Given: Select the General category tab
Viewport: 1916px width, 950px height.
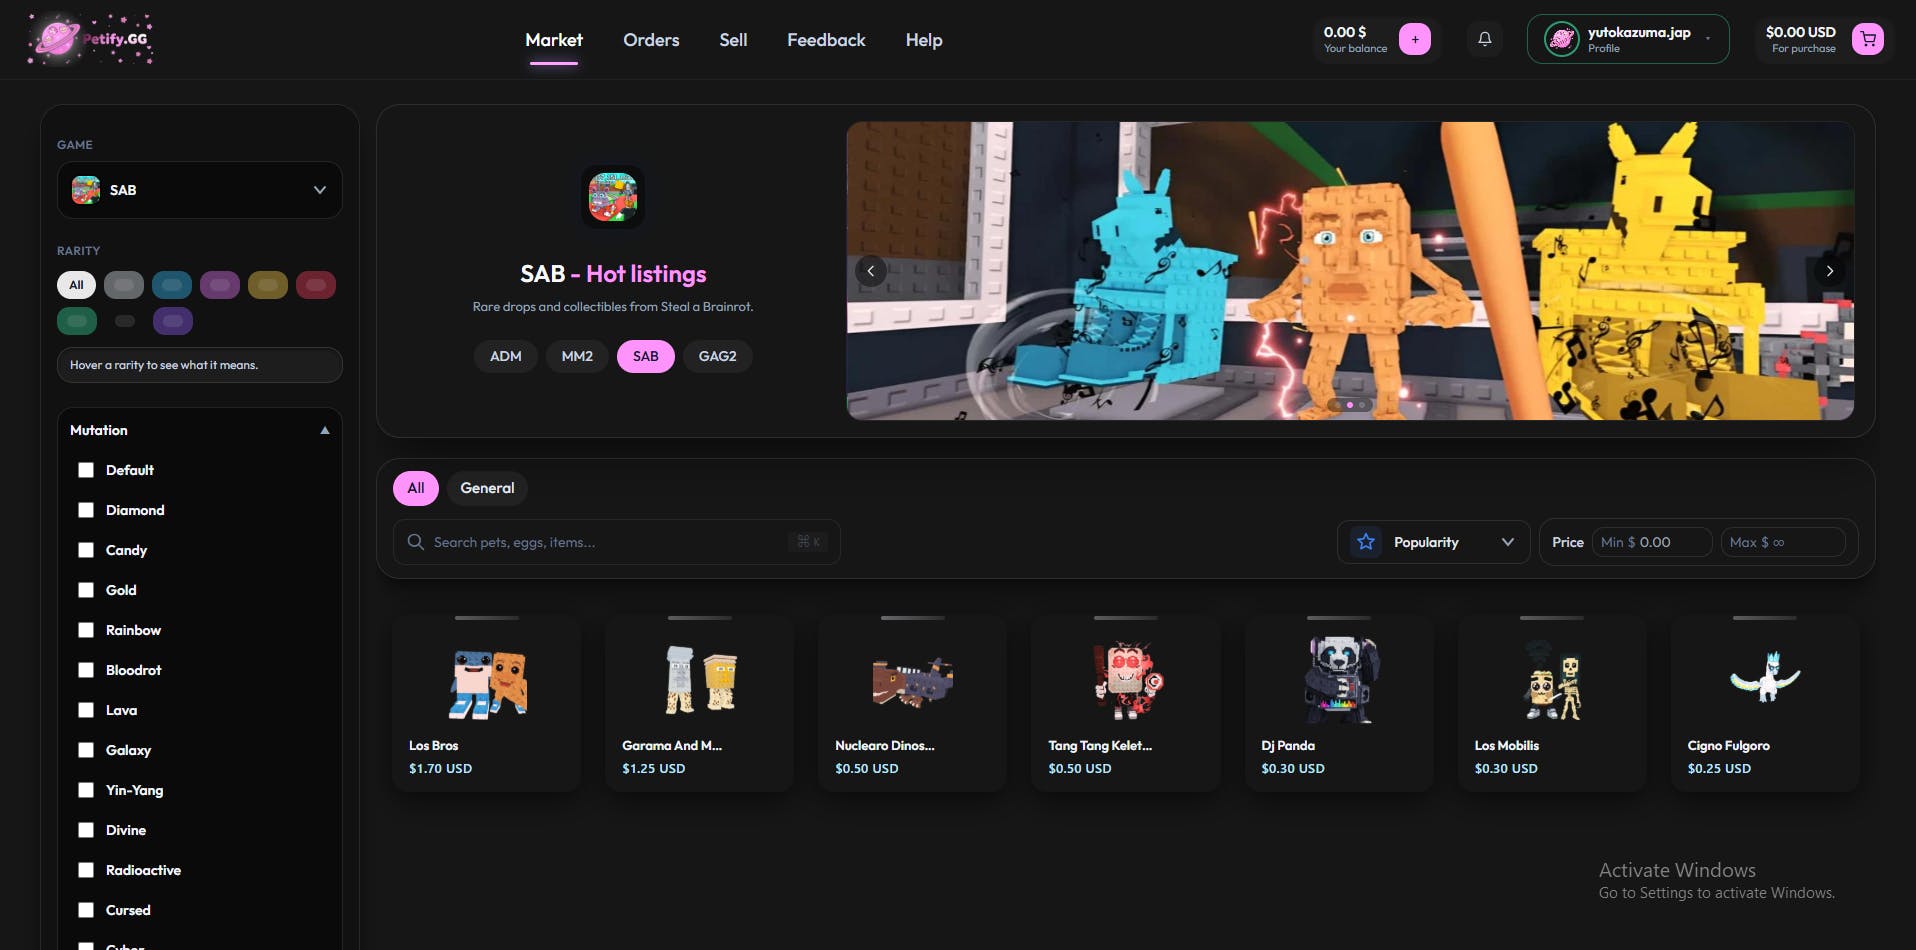Looking at the screenshot, I should 487,488.
